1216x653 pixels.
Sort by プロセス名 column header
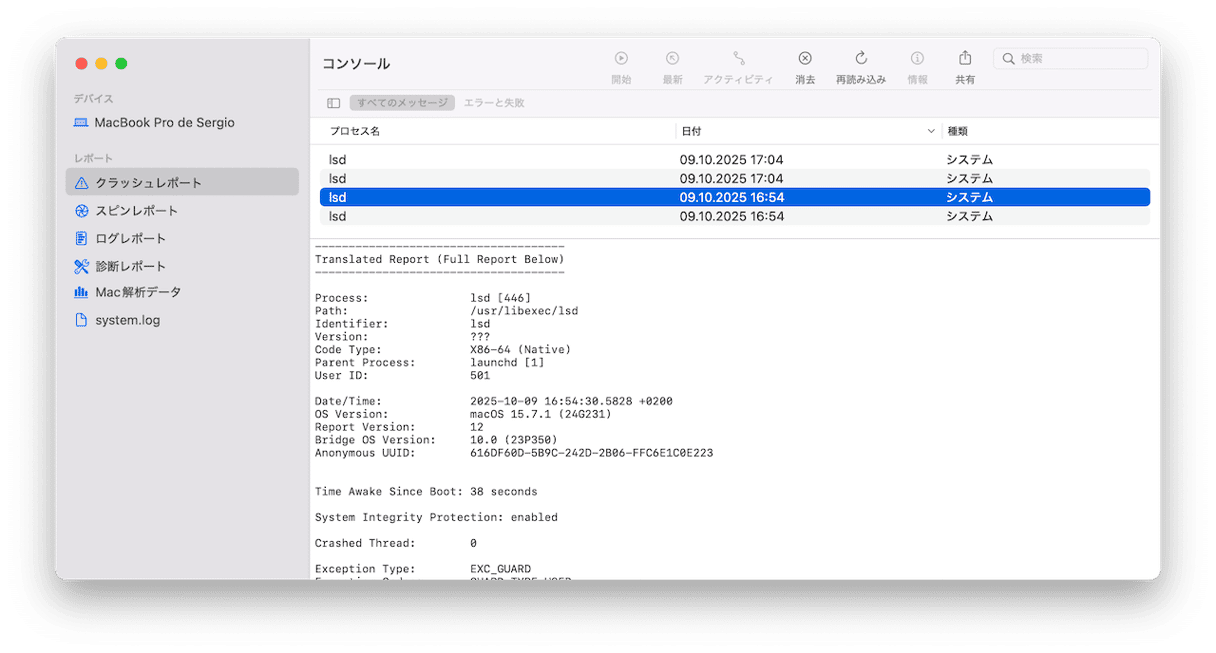pyautogui.click(x=355, y=131)
